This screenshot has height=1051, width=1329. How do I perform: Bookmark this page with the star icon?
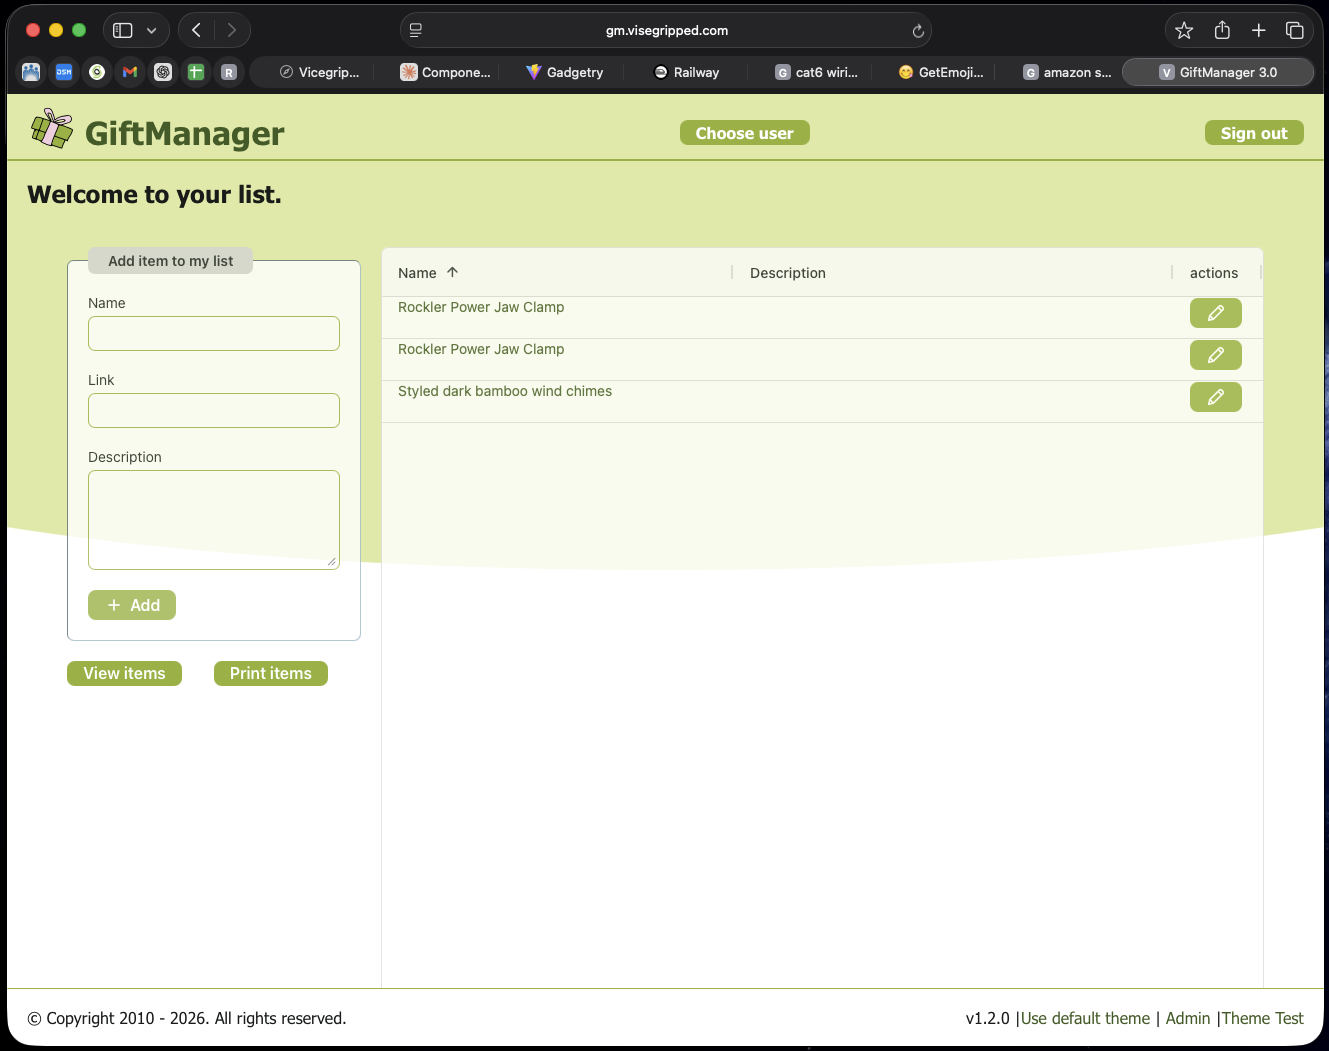click(1184, 30)
